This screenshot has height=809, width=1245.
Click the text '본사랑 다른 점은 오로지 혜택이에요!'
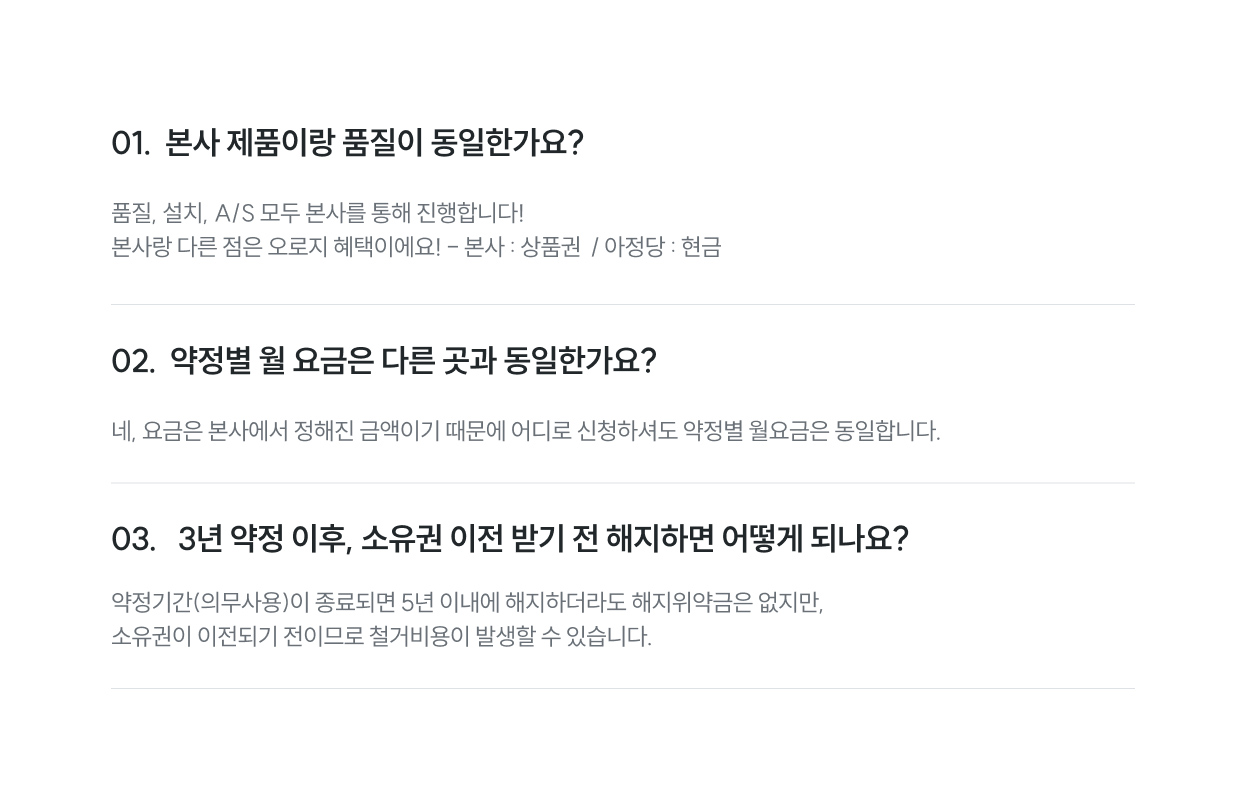[276, 247]
